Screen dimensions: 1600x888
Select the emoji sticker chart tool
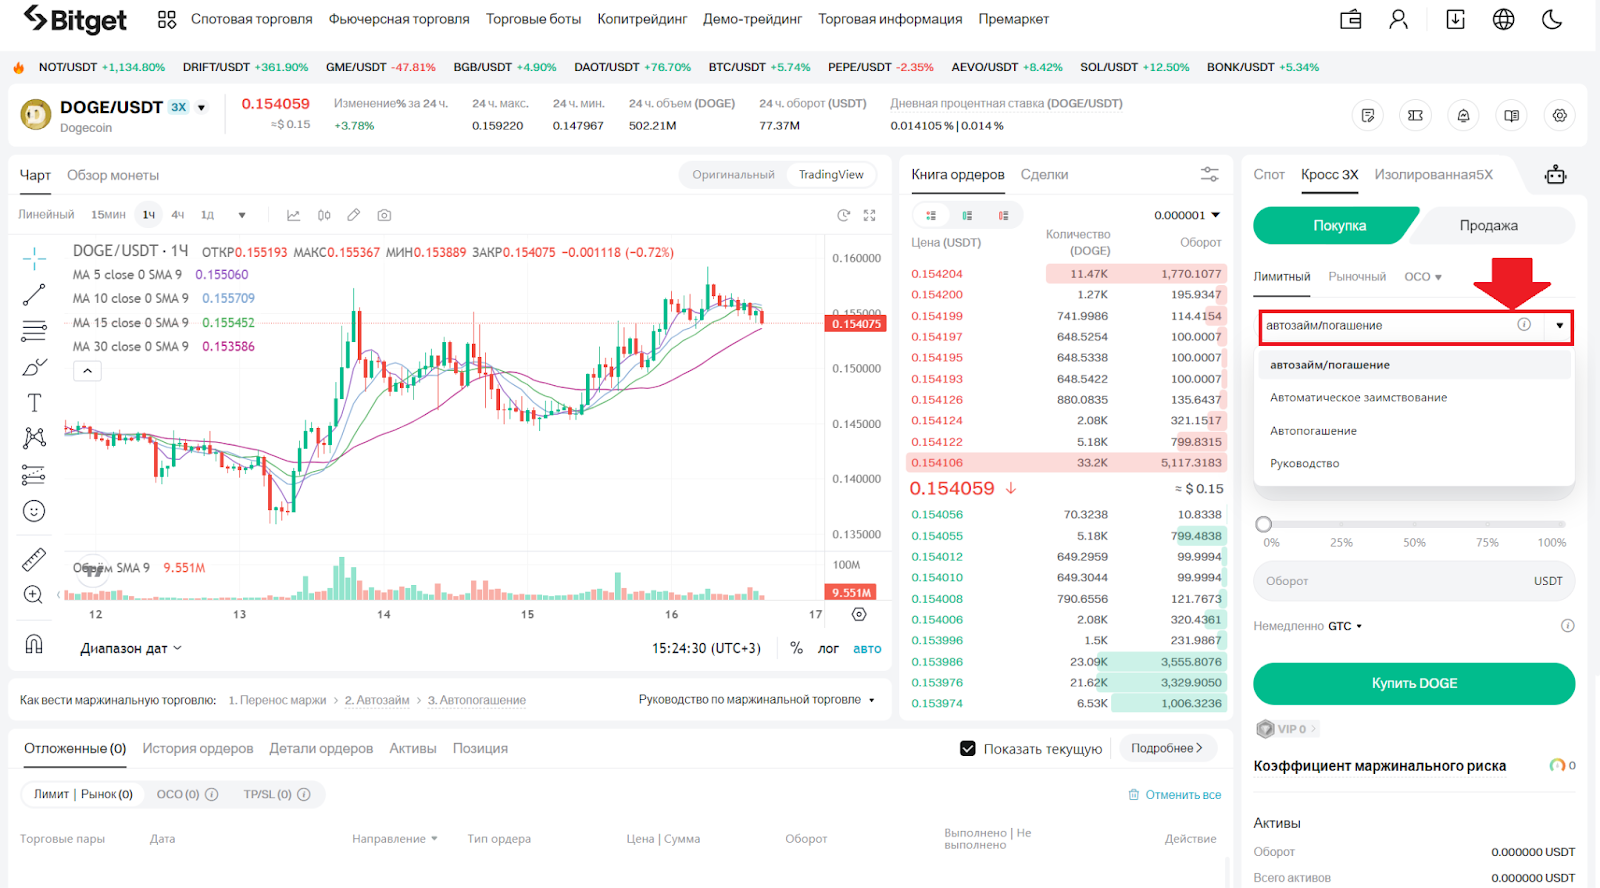(34, 511)
